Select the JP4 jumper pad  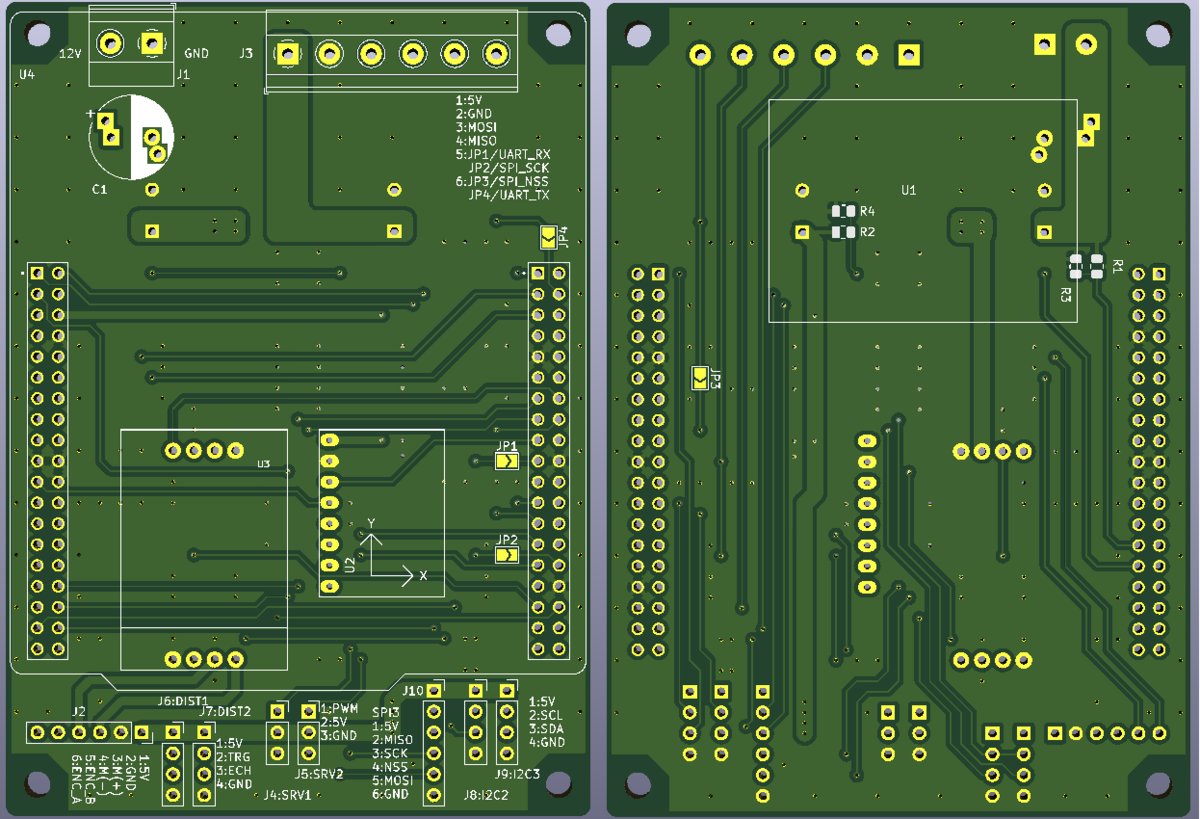coord(549,237)
